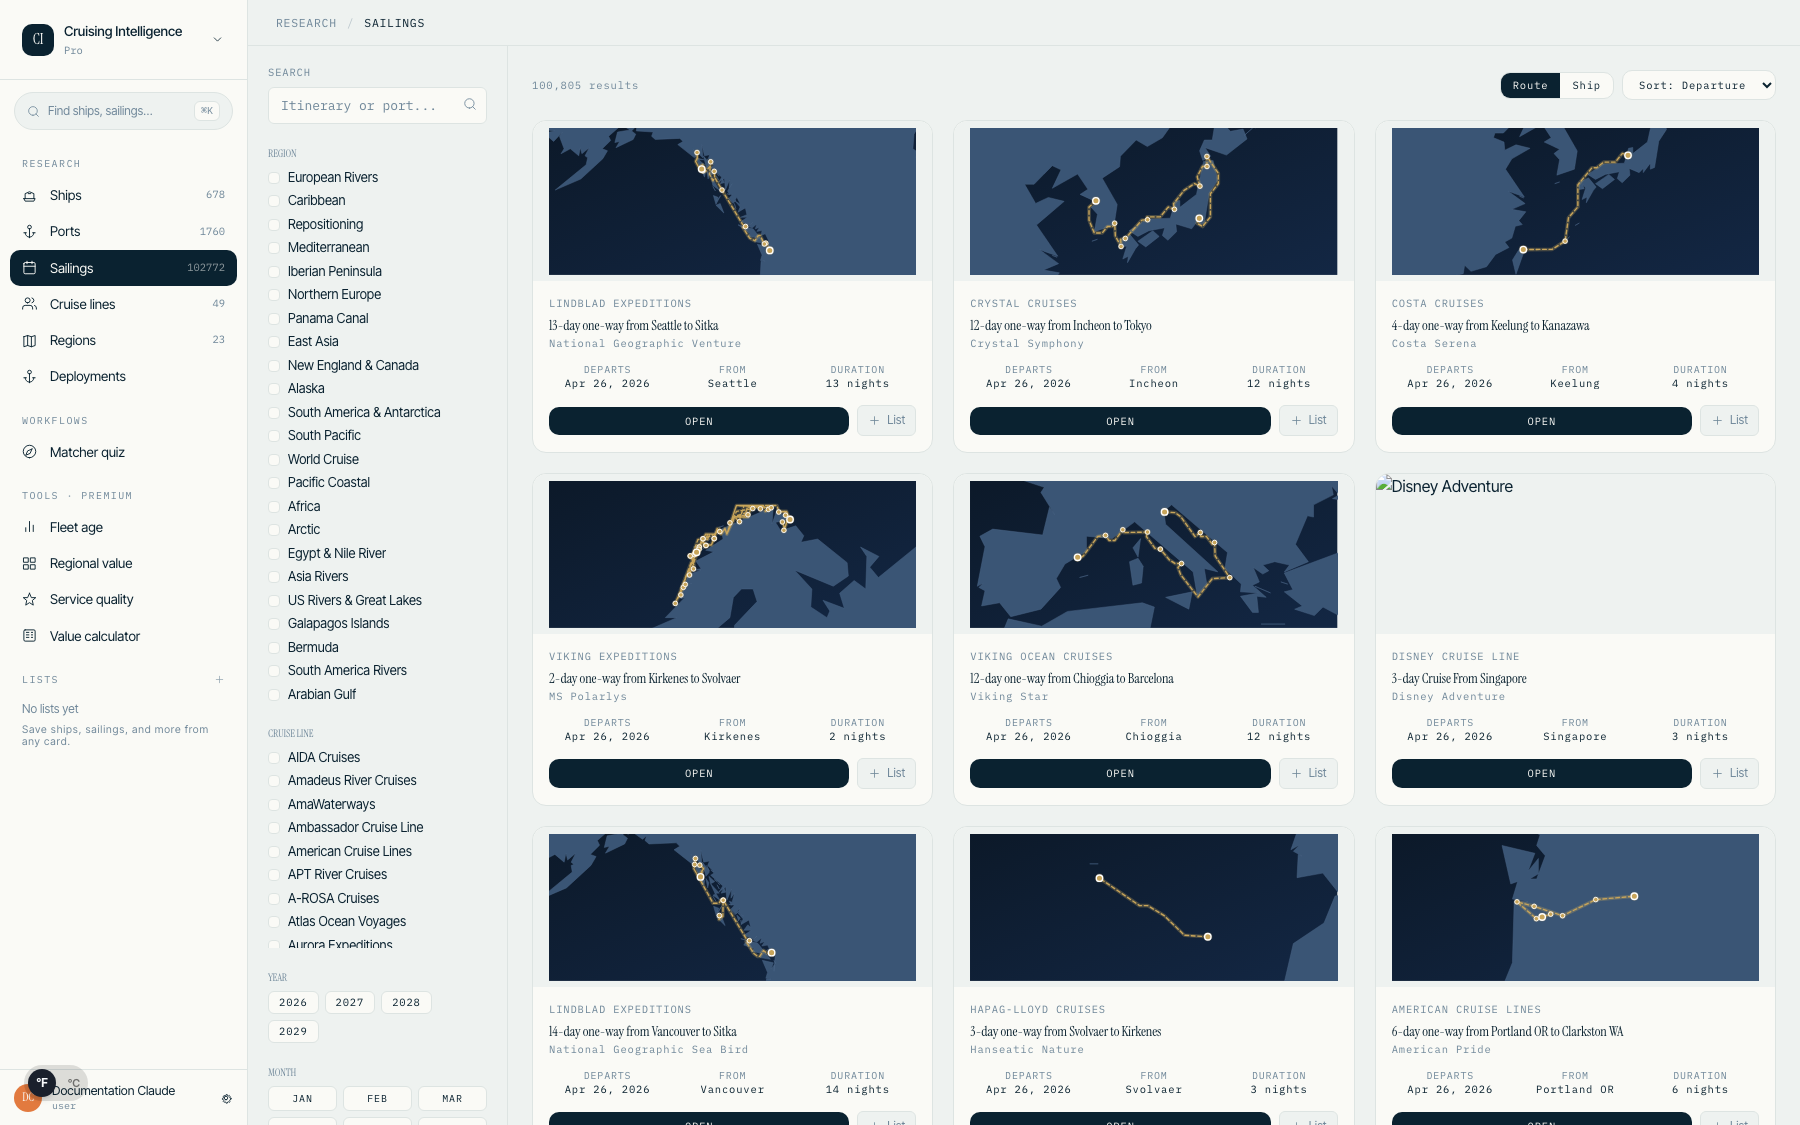Add a new list with plus icon
The height and width of the screenshot is (1125, 1800).
pyautogui.click(x=219, y=680)
